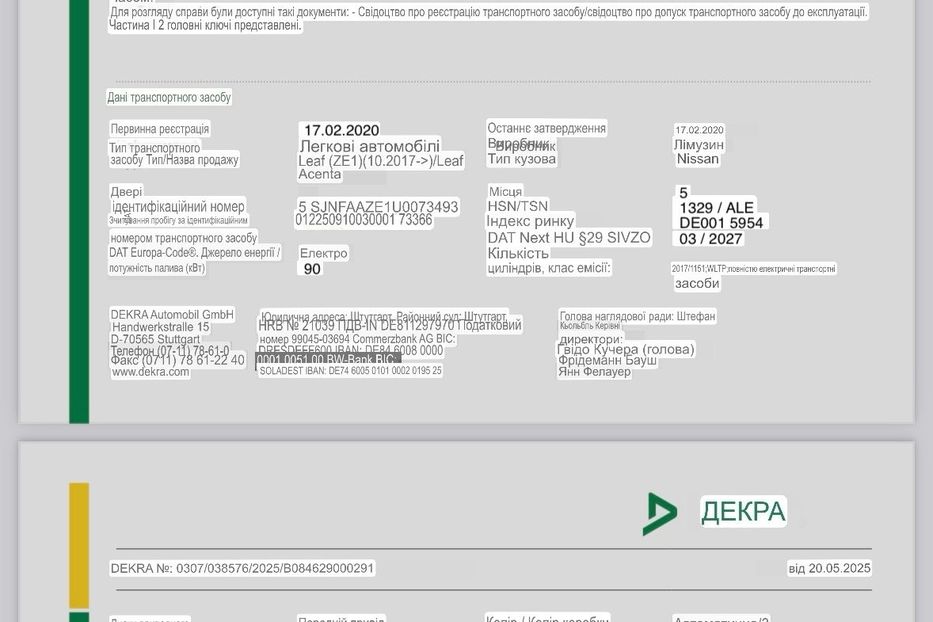
Task: Click the code "01225091003000173366"
Action: coord(364,220)
